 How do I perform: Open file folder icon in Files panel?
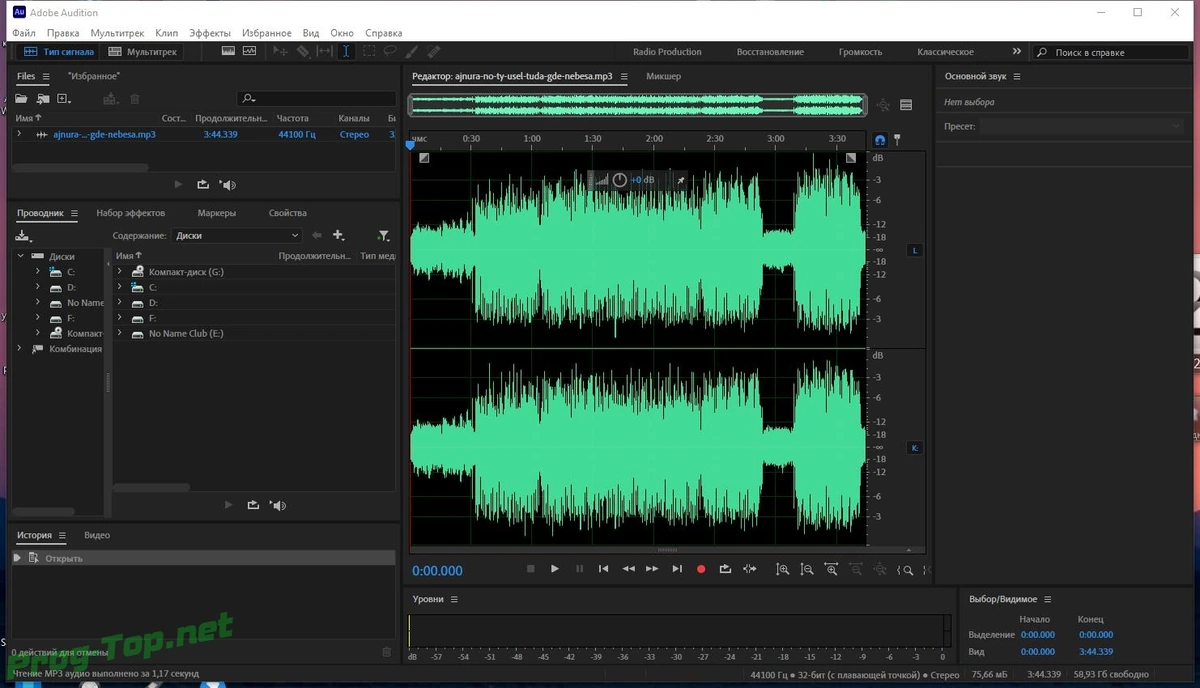click(x=21, y=99)
